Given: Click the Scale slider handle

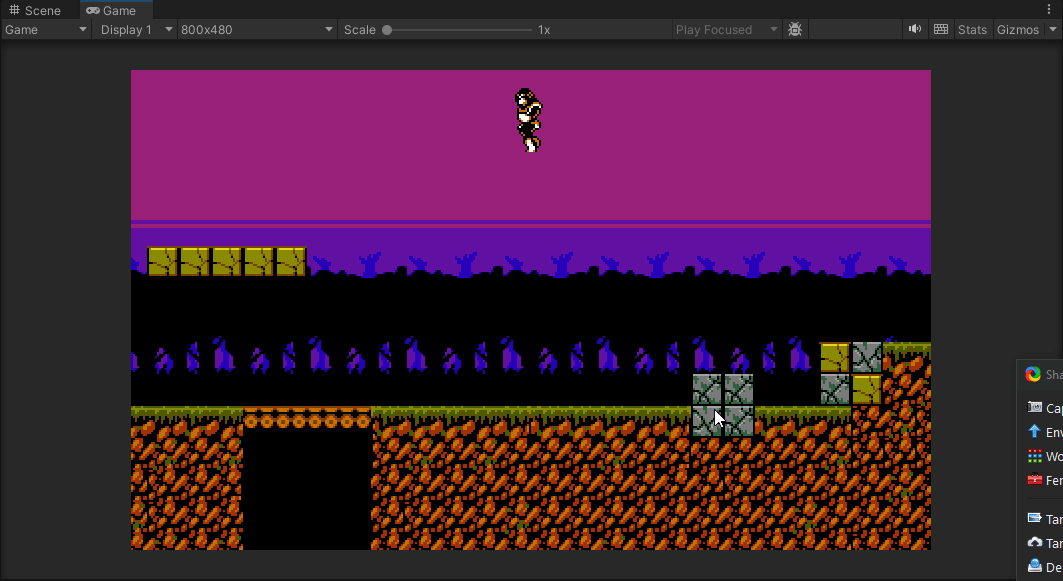Looking at the screenshot, I should tap(387, 30).
